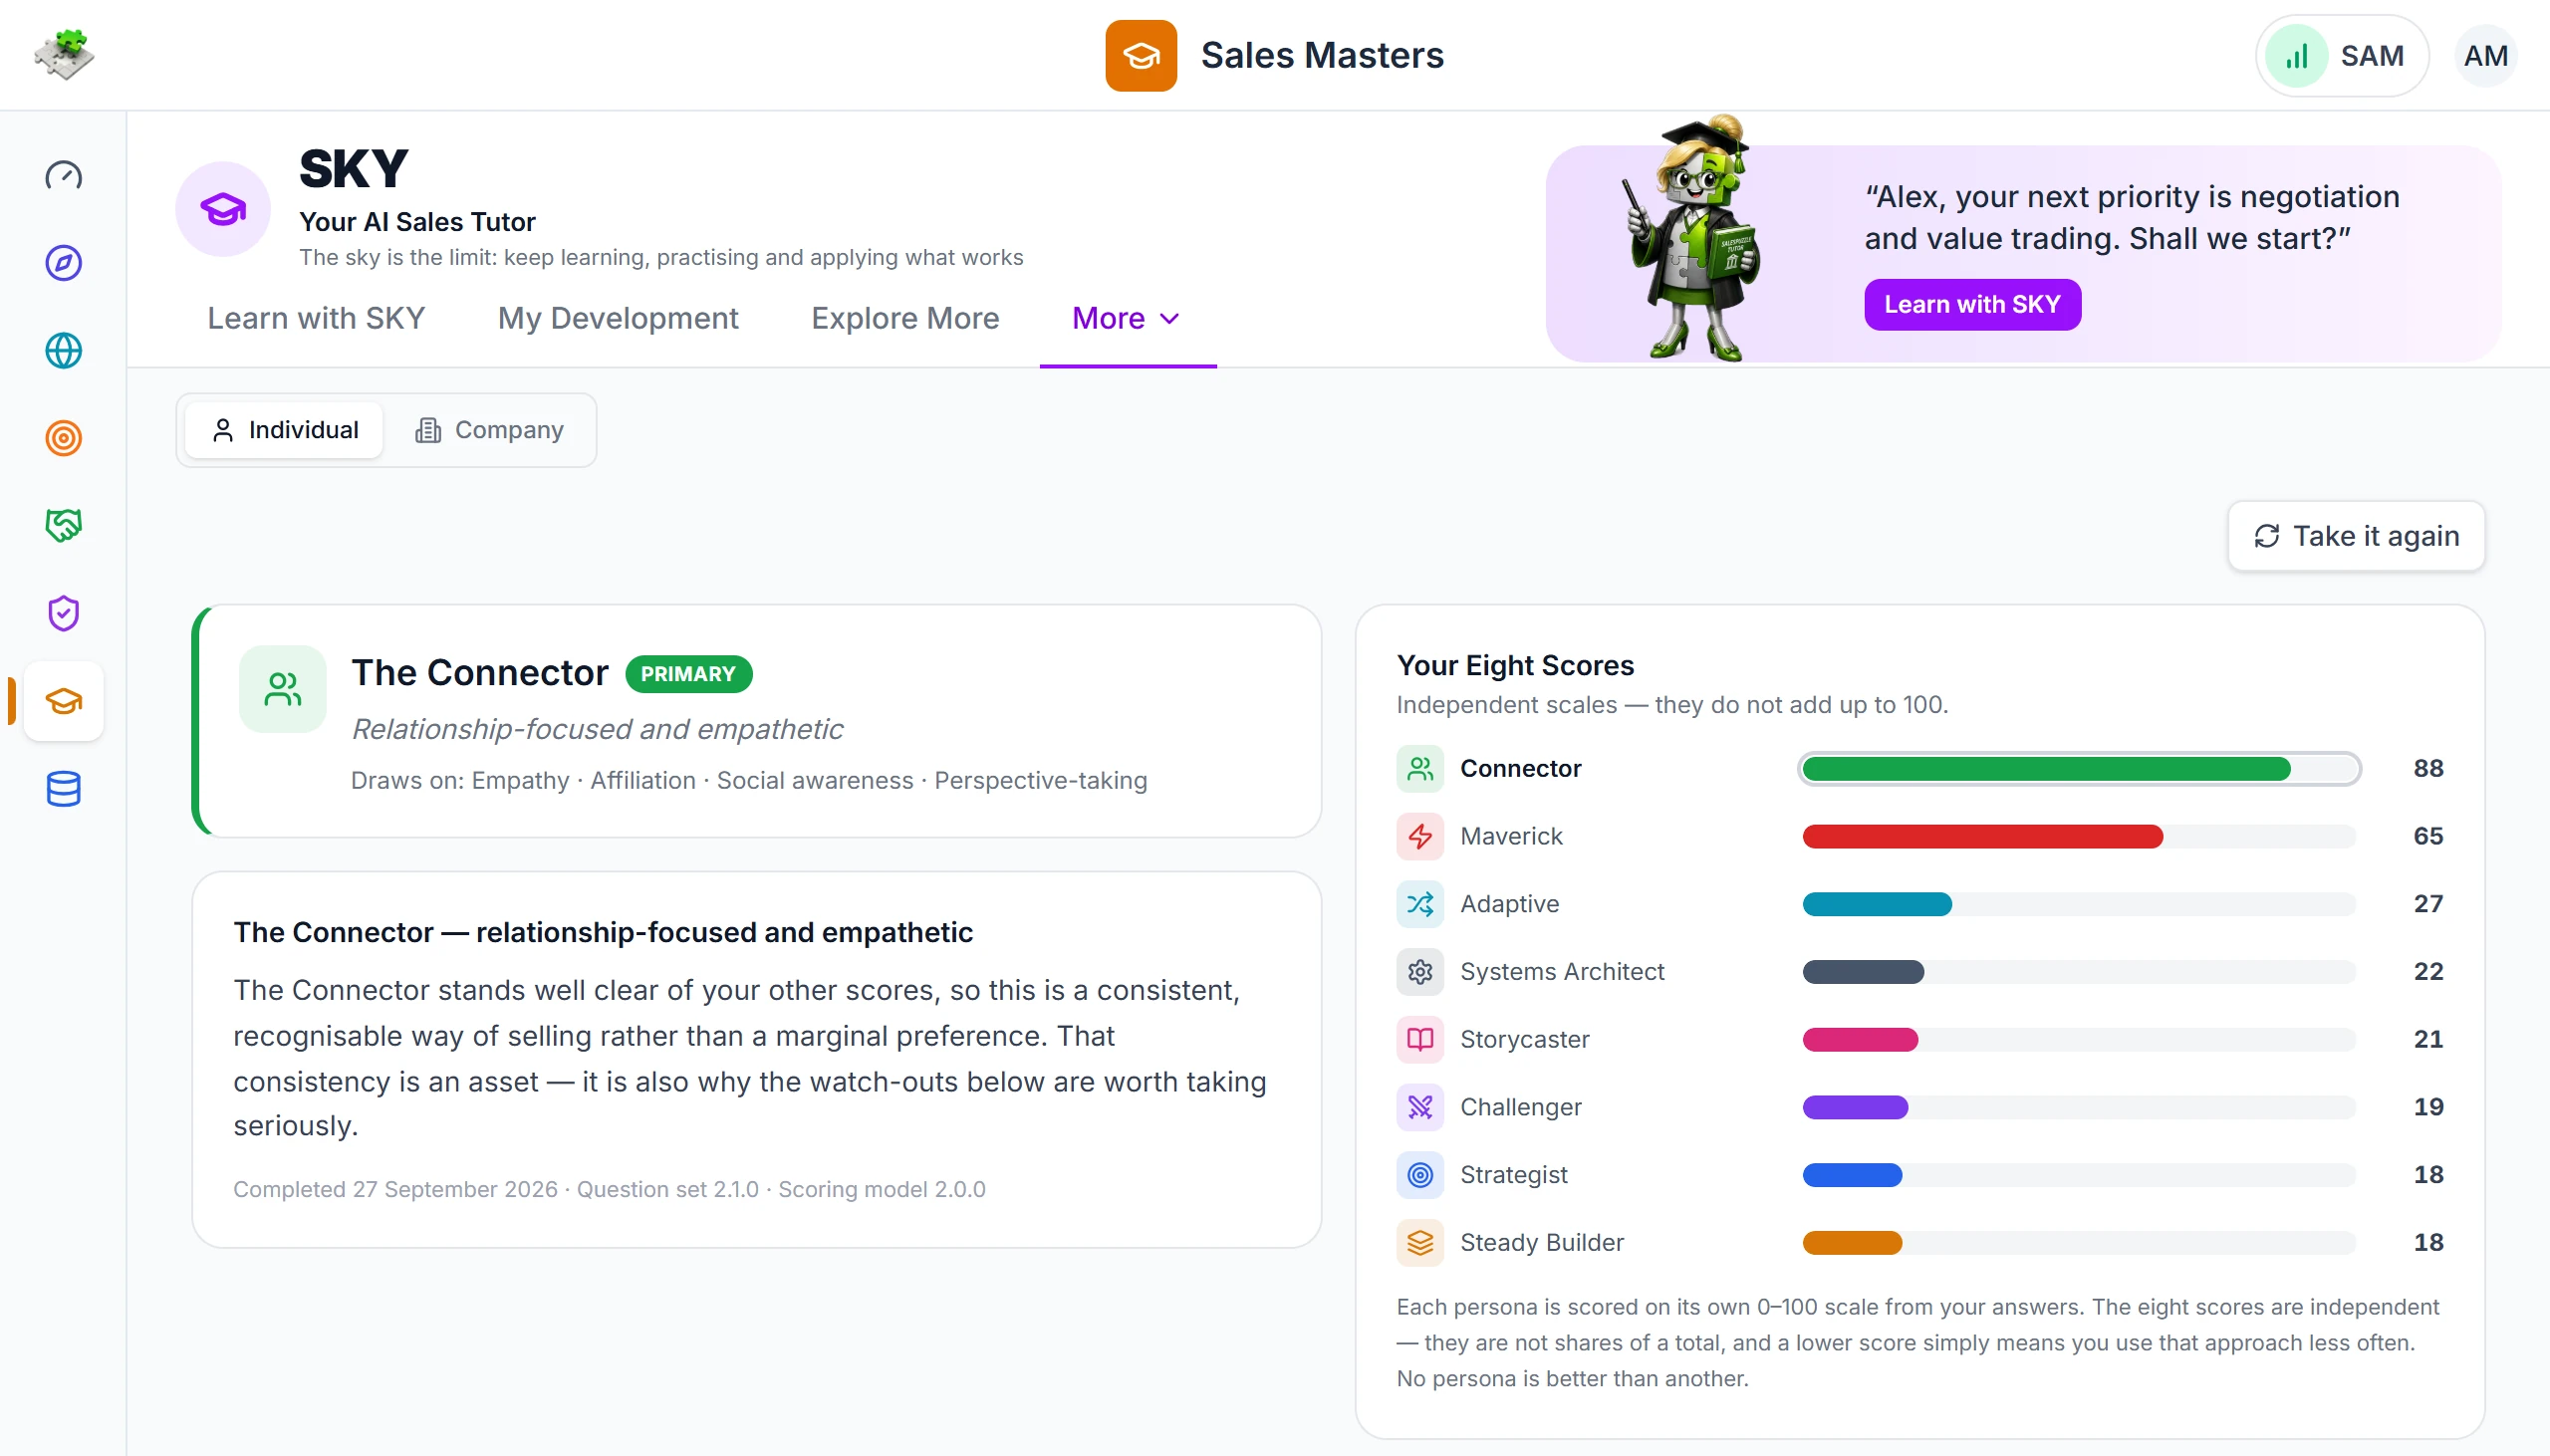
Task: Click the puzzle piece logo at top left
Action: coord(64,54)
